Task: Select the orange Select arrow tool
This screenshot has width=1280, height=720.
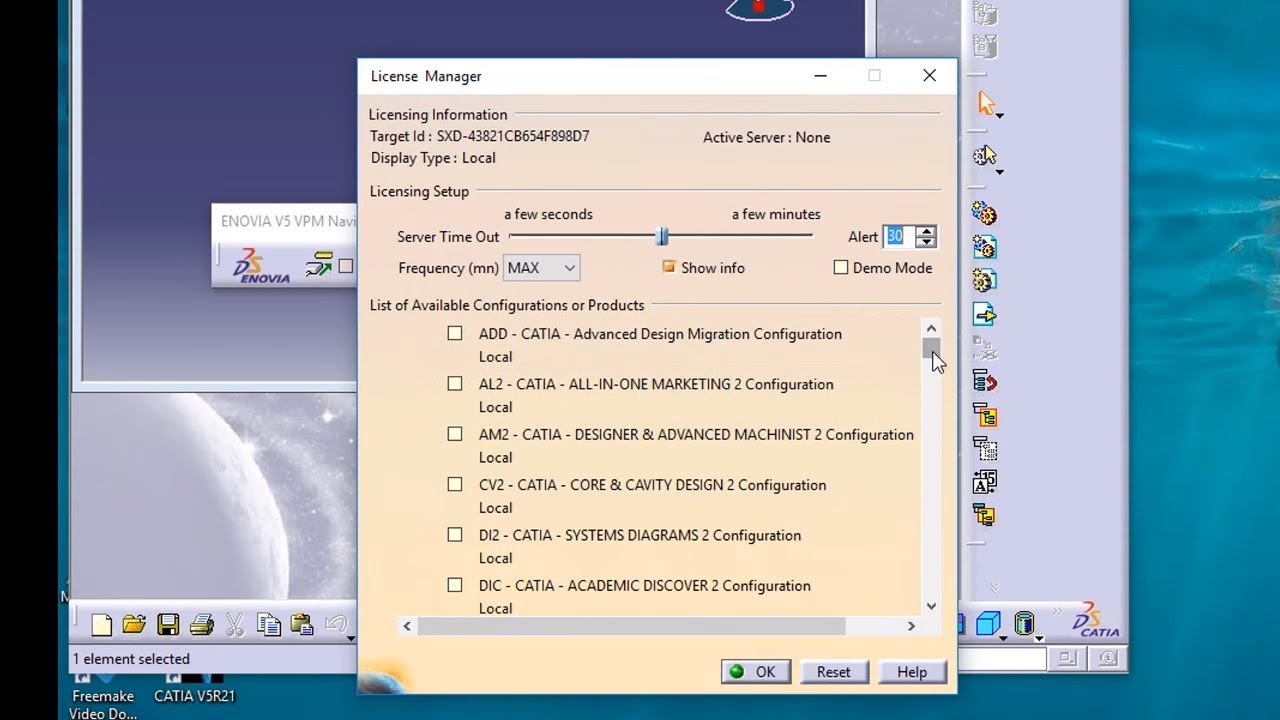Action: point(986,102)
